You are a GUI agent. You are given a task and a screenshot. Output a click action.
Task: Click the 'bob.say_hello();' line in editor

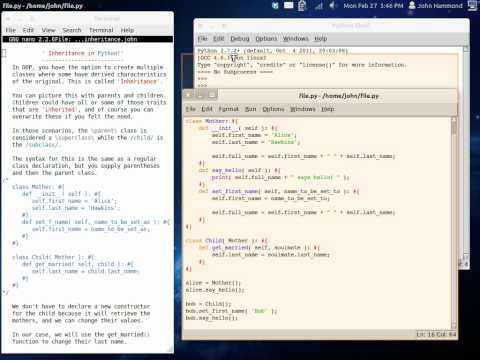click(211, 318)
